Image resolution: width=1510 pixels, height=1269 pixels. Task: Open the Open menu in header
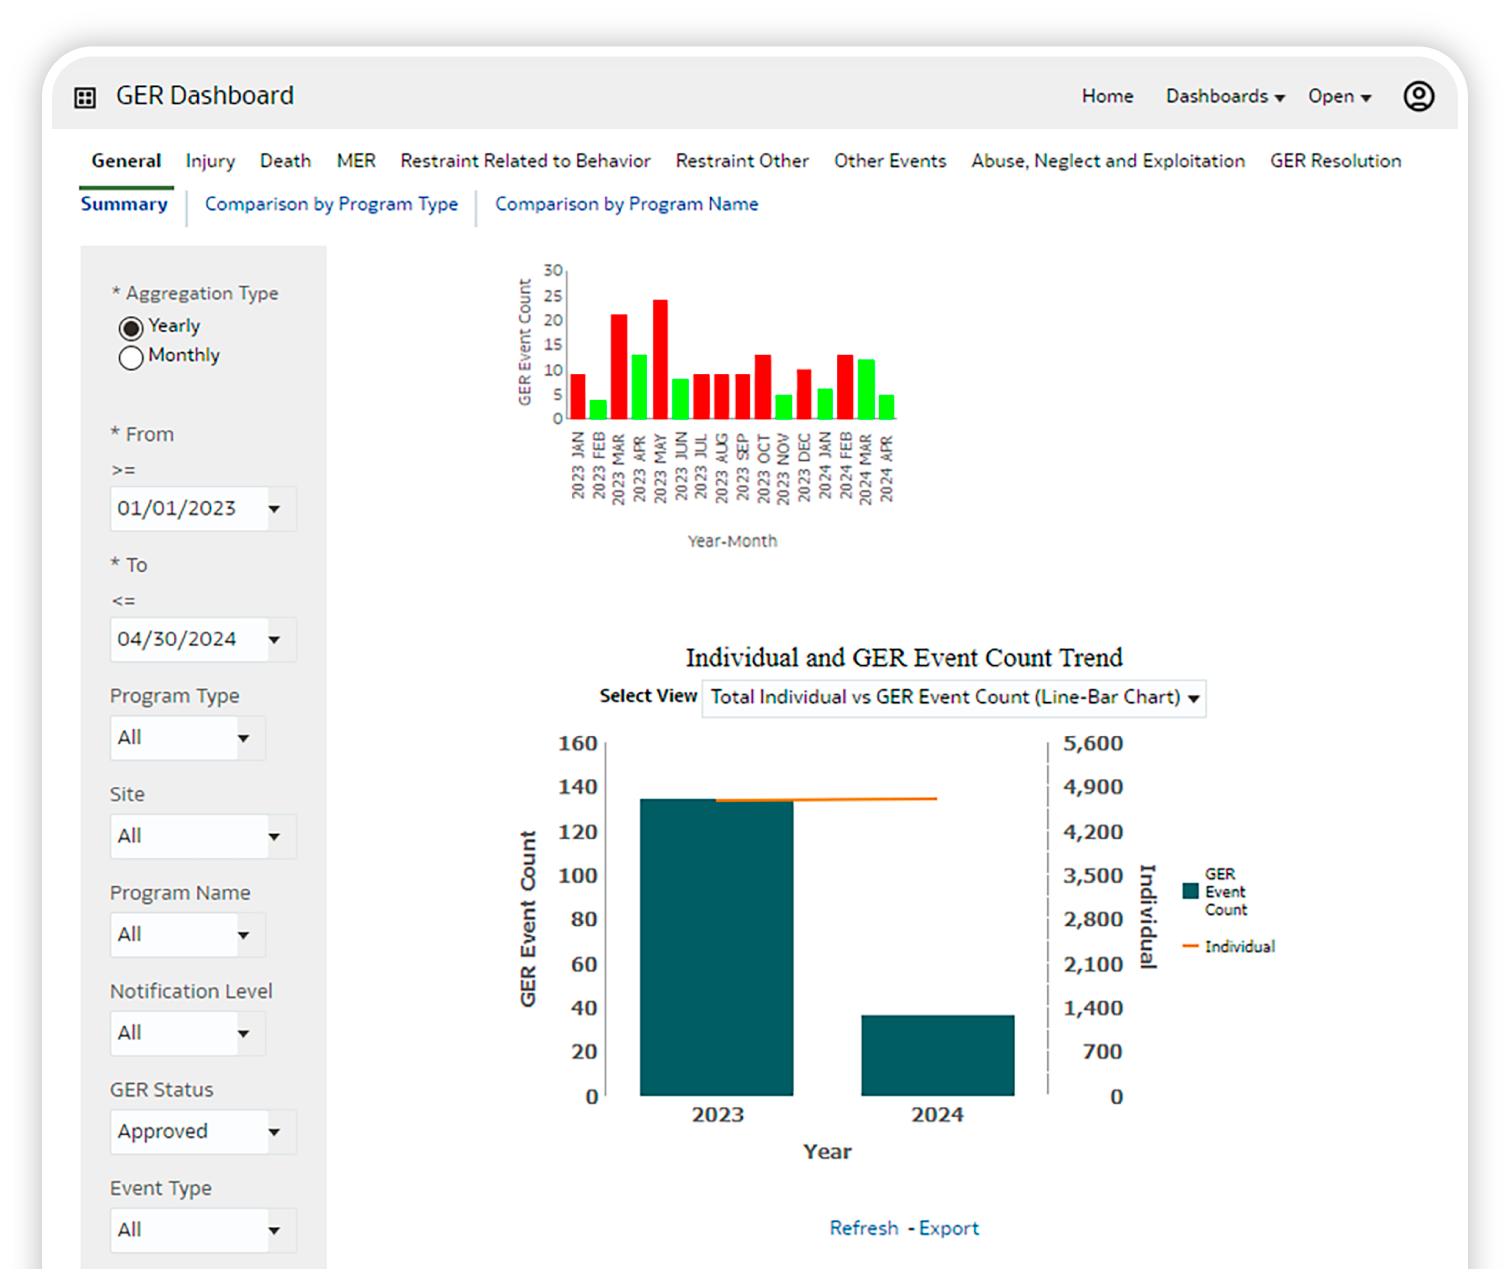click(1339, 96)
